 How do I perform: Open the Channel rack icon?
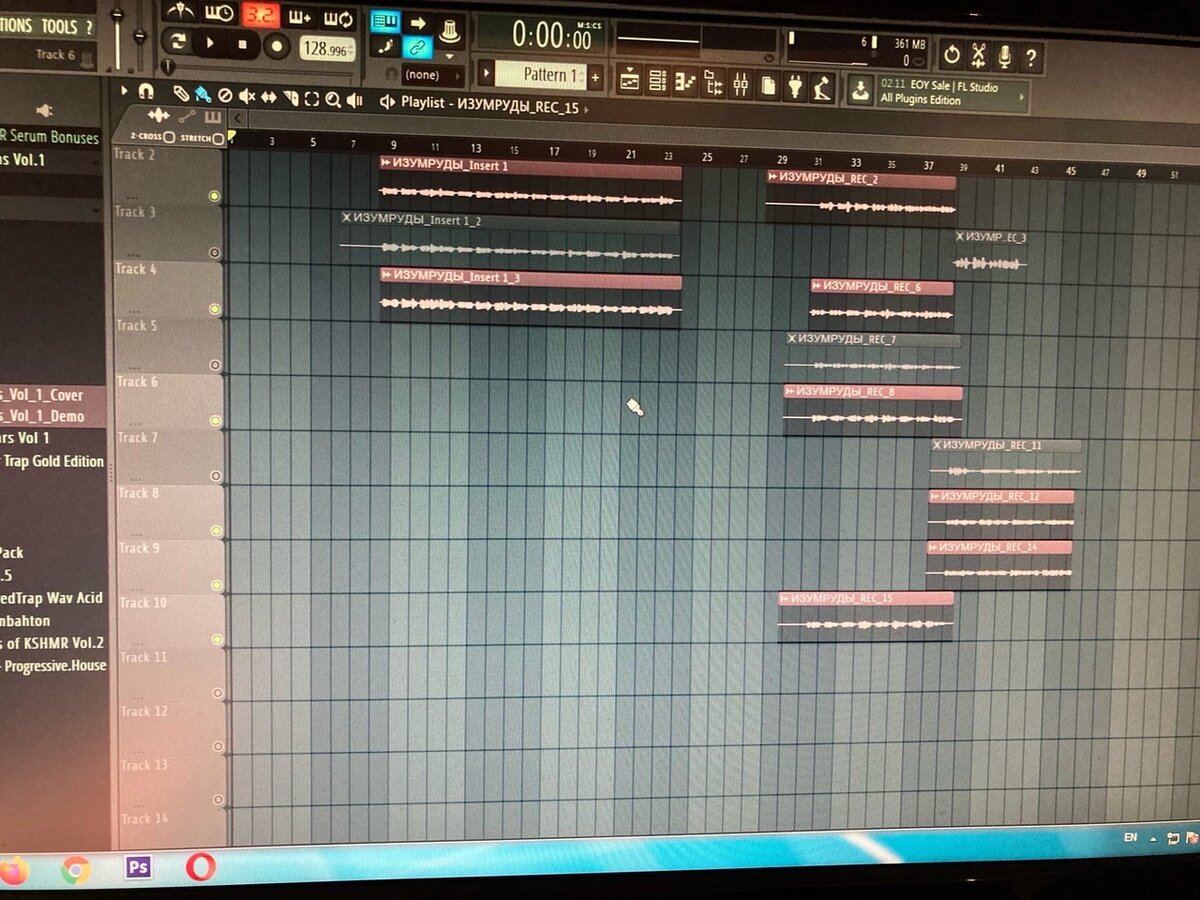point(657,83)
